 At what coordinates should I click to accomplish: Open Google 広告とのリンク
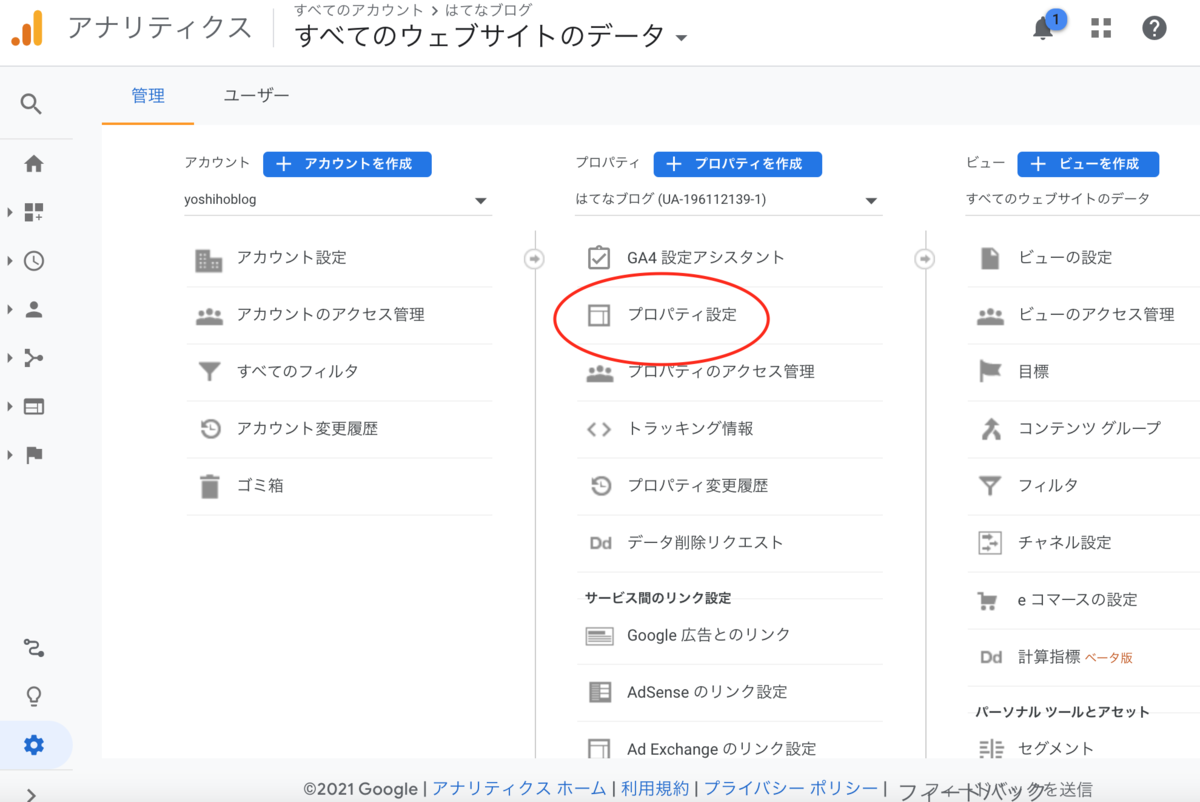(709, 635)
